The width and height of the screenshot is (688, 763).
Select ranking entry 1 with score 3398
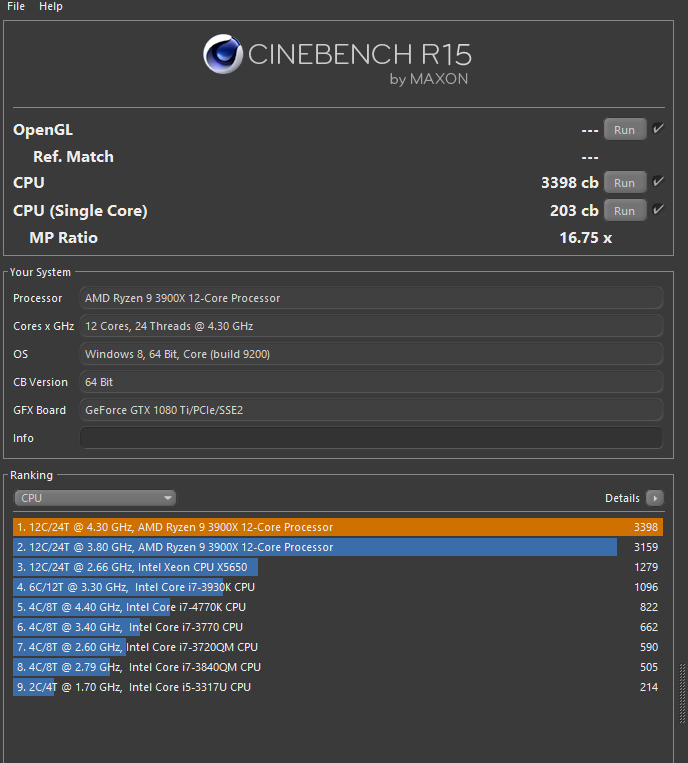click(338, 527)
